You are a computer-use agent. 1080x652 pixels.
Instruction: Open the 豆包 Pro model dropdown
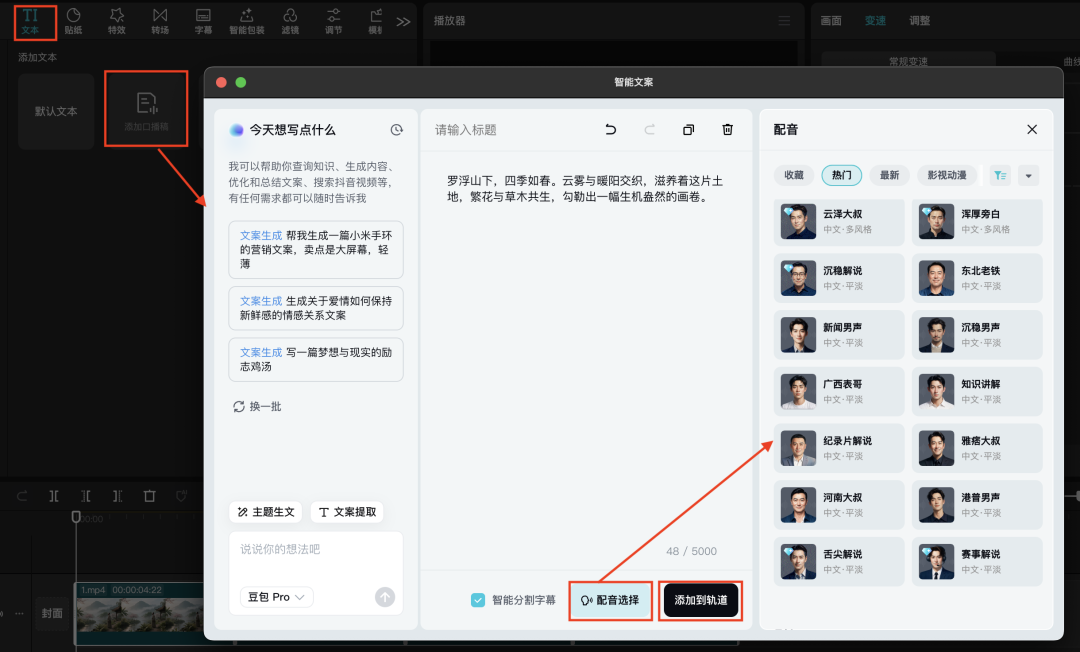click(276, 596)
